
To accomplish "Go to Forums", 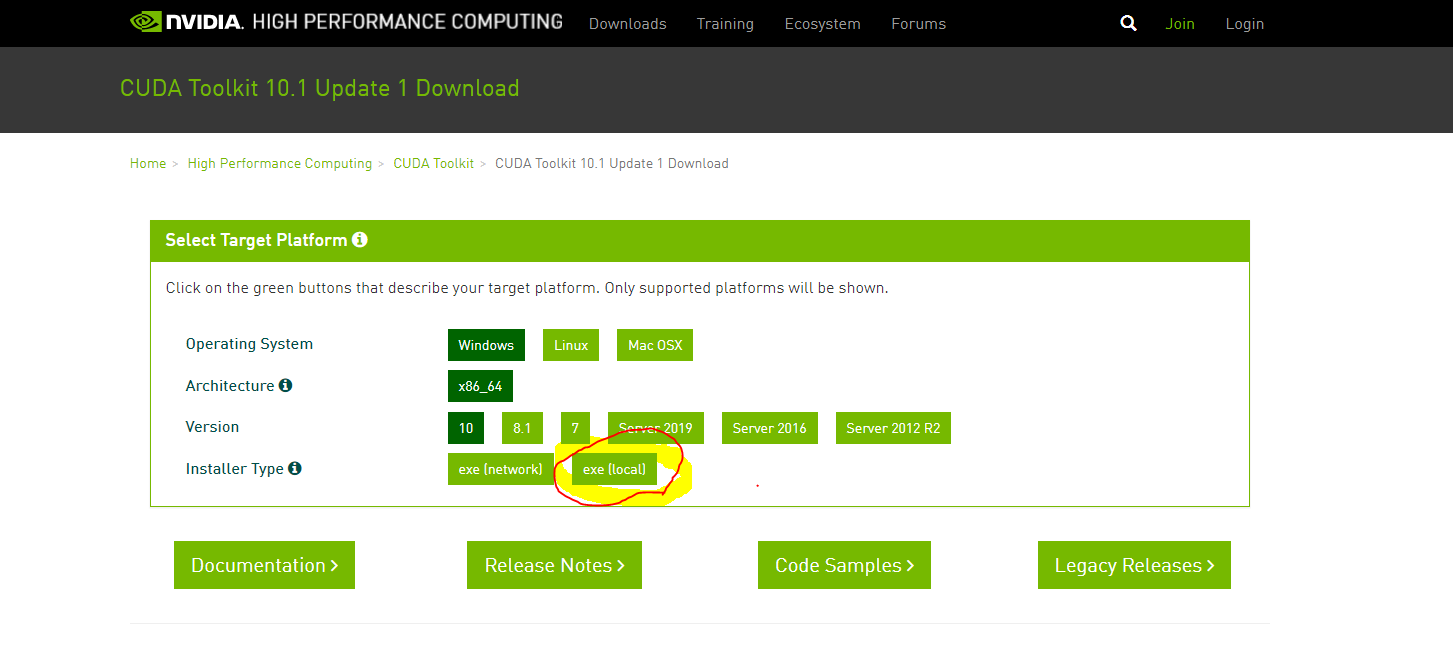I will point(918,24).
